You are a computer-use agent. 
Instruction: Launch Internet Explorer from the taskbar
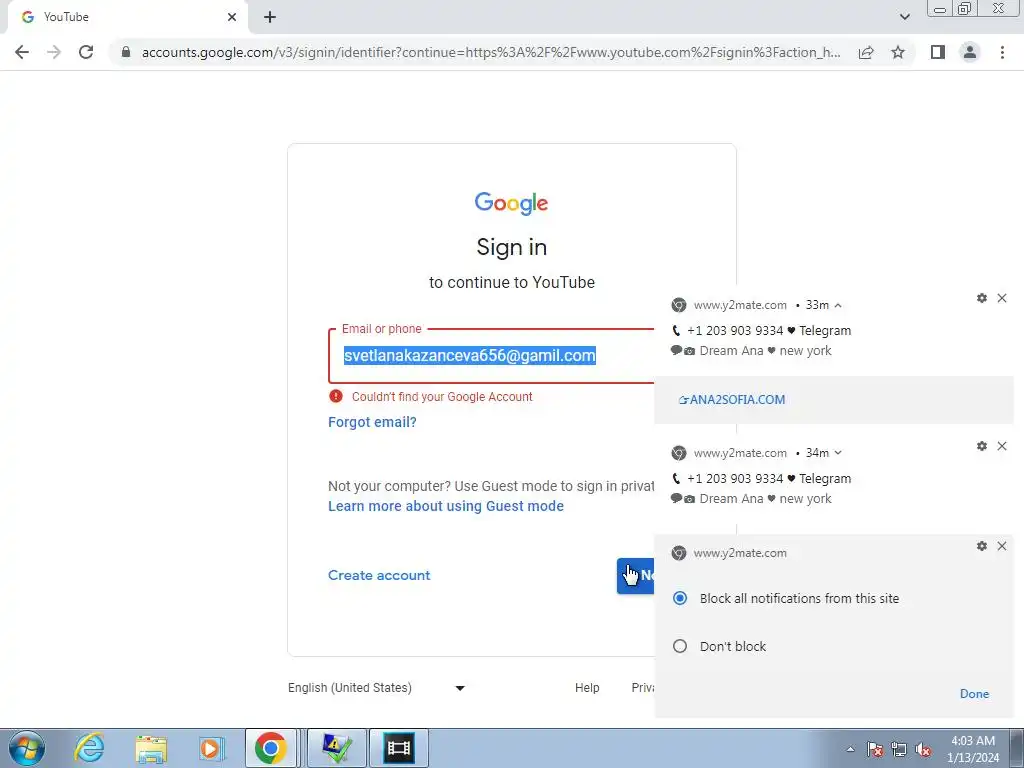coord(89,748)
